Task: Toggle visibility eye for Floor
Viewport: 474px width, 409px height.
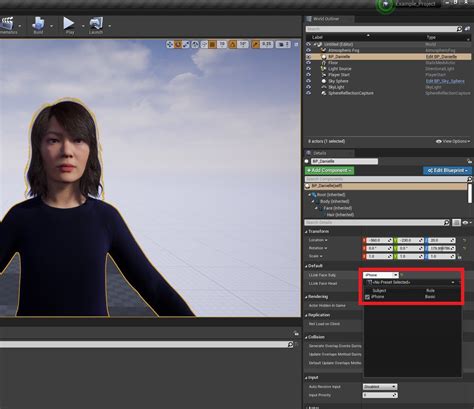Action: click(x=308, y=63)
